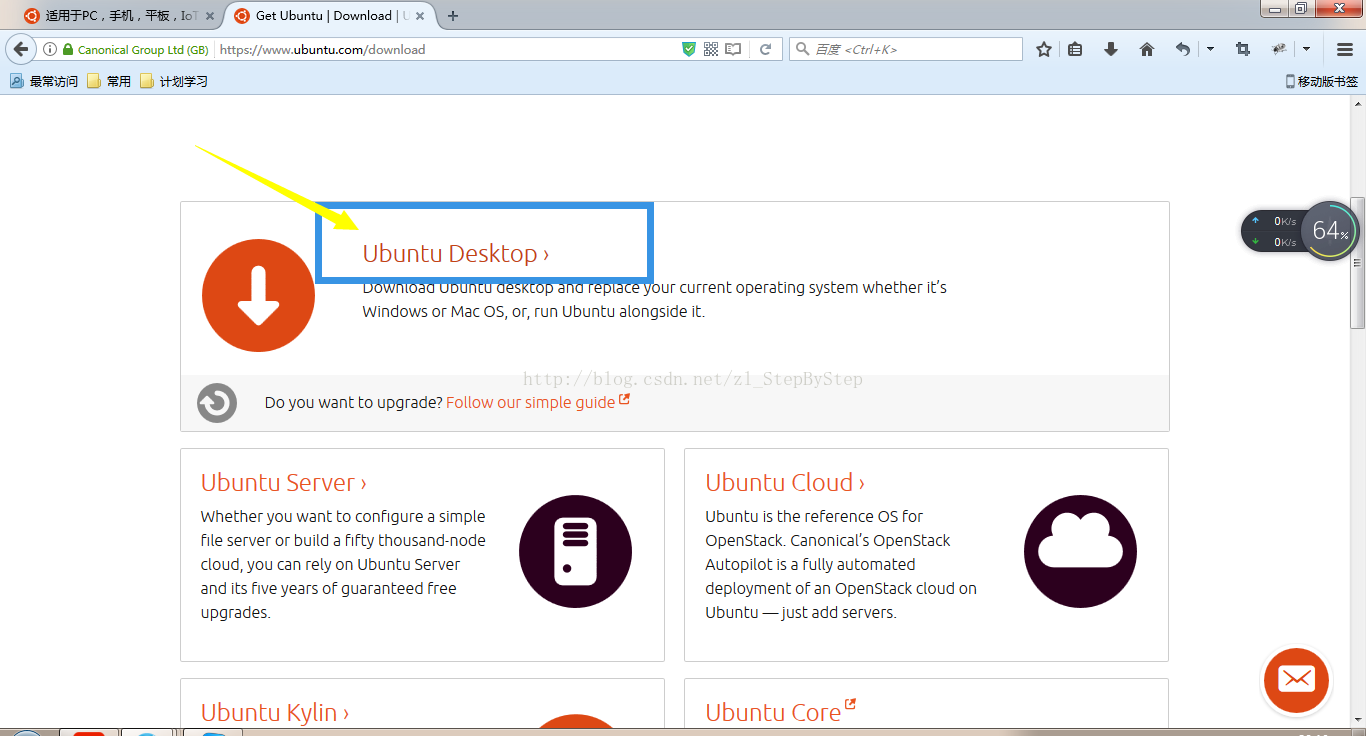Click the 64% memory usage floating widget

point(1330,231)
